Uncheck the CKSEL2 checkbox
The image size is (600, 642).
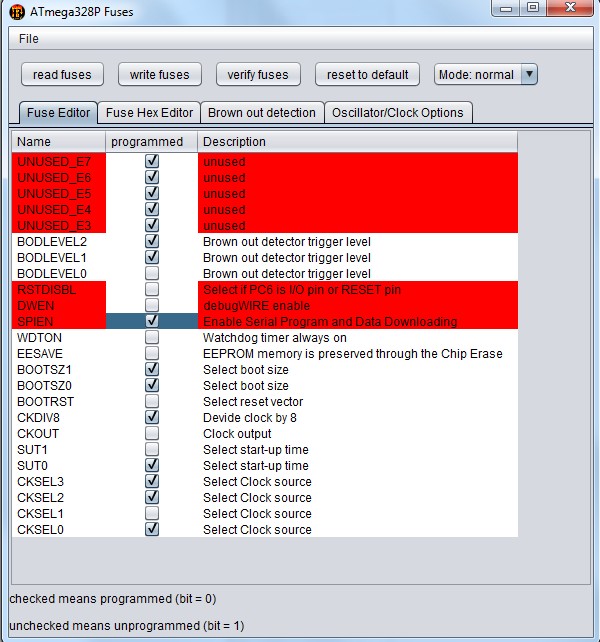[x=152, y=497]
